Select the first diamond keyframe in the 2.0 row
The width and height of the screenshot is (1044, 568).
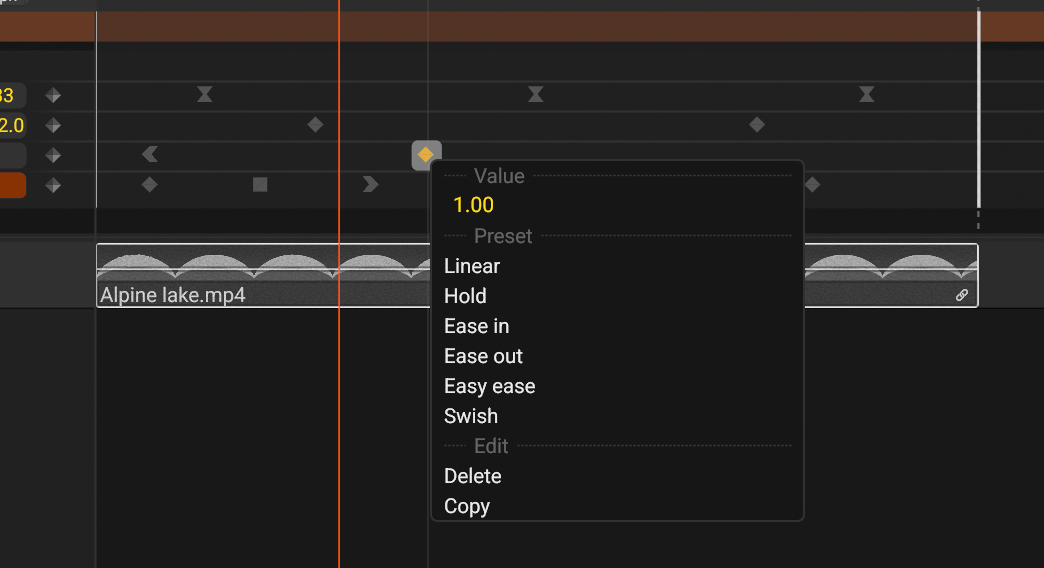pyautogui.click(x=315, y=125)
